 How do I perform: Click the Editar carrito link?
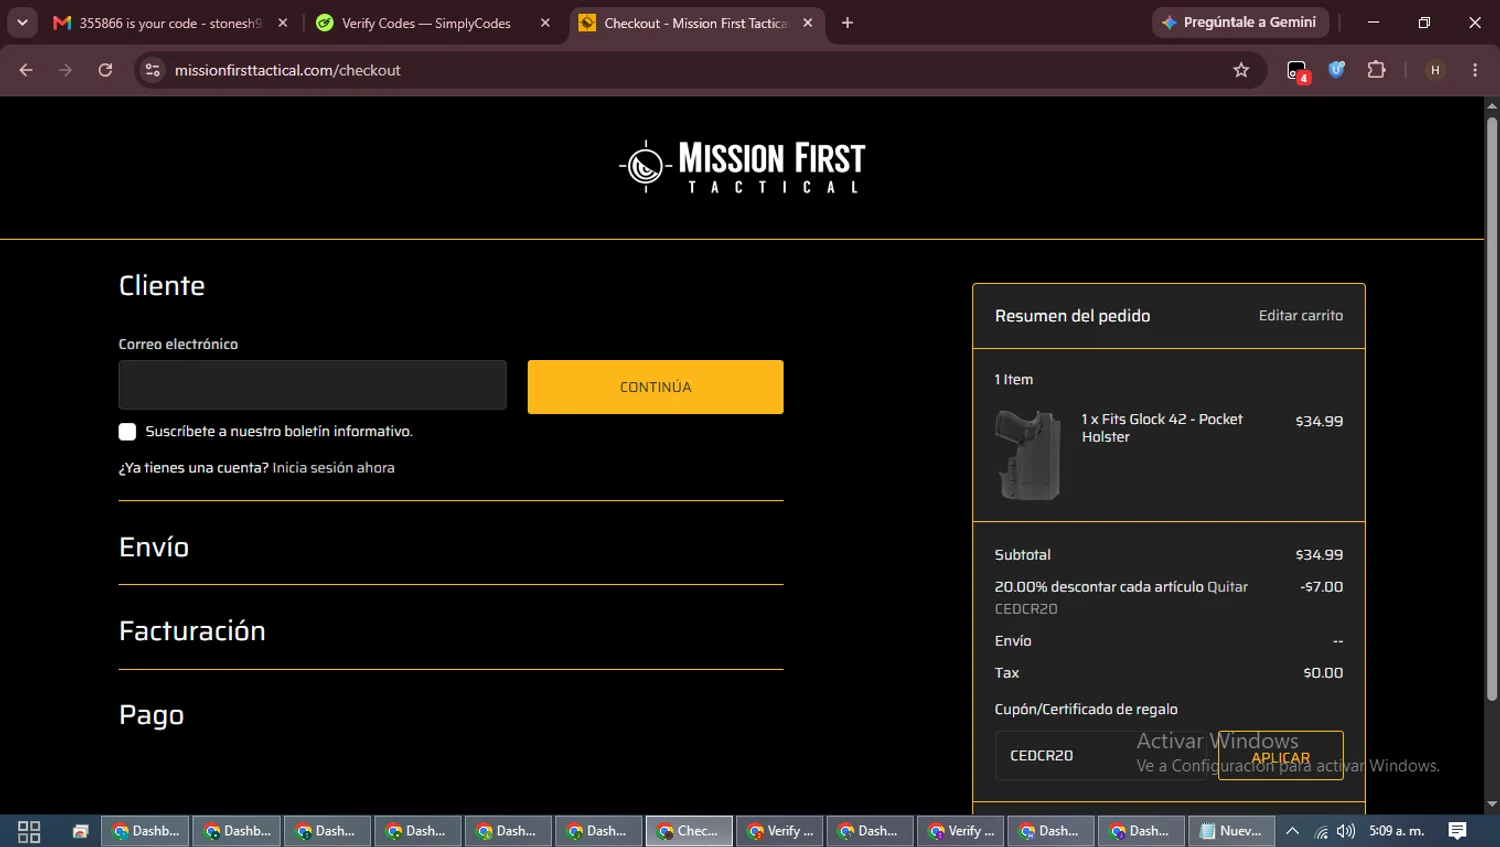1300,316
